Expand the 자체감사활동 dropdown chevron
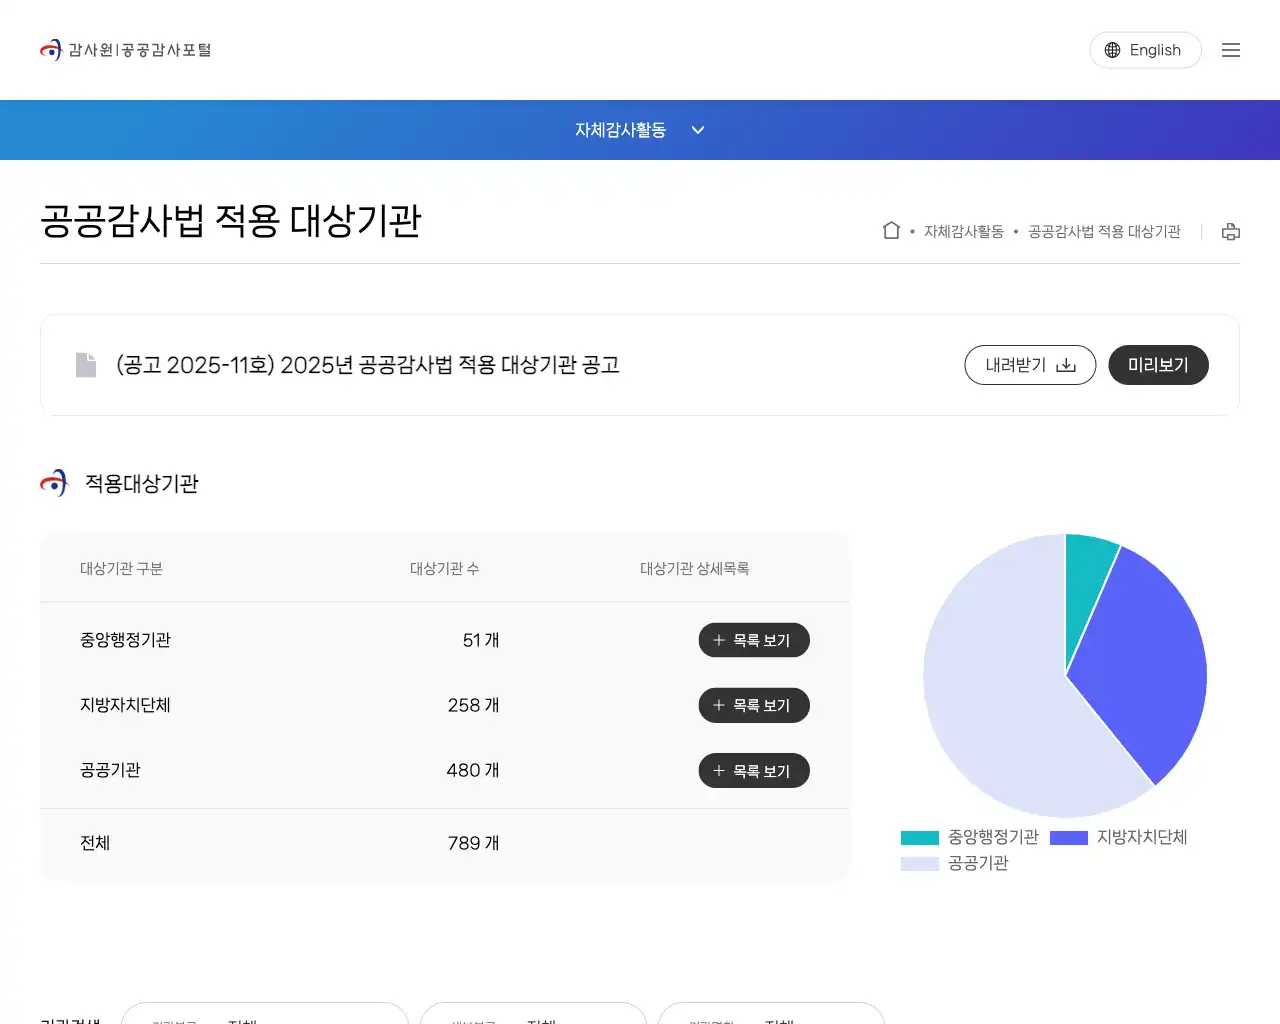The image size is (1280, 1024). point(698,130)
